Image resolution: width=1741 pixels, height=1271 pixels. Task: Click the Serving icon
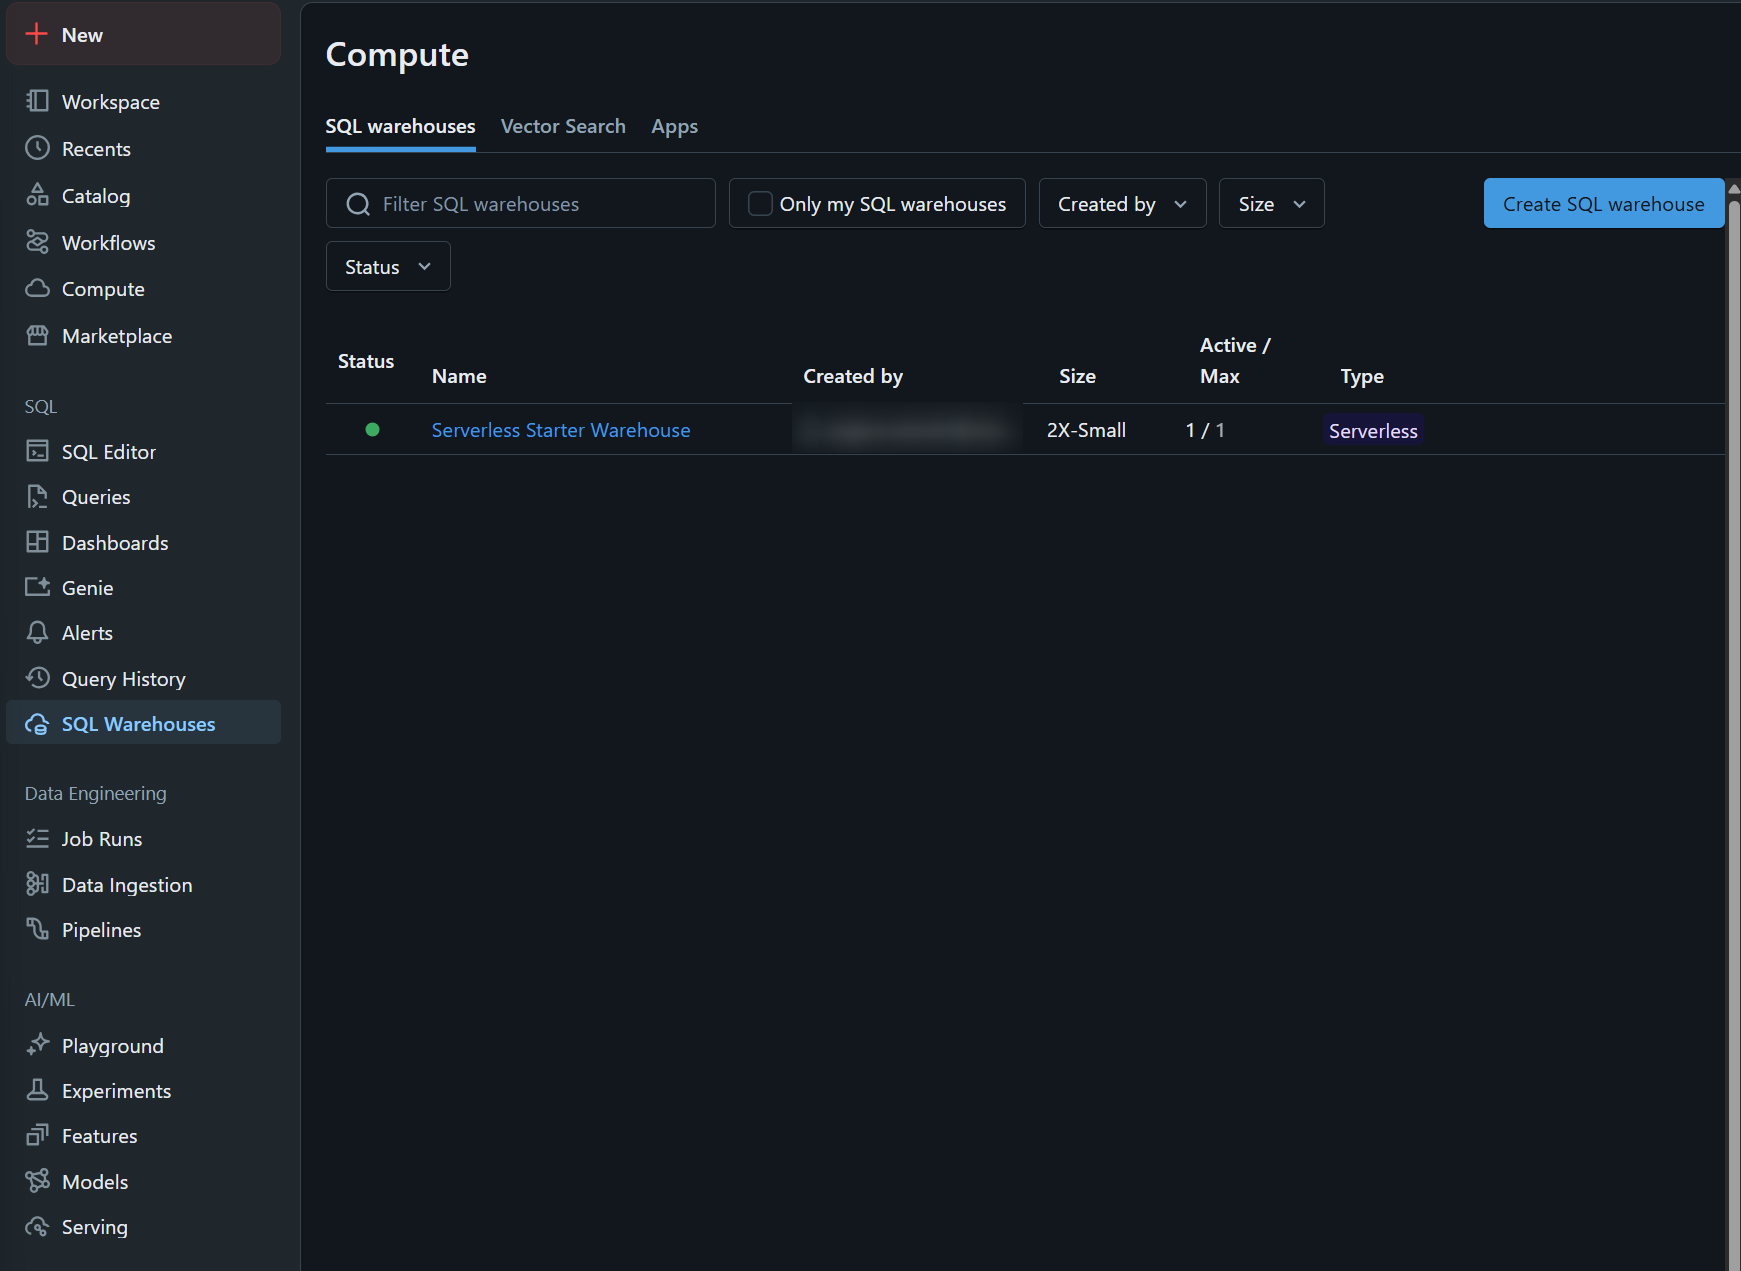click(37, 1226)
